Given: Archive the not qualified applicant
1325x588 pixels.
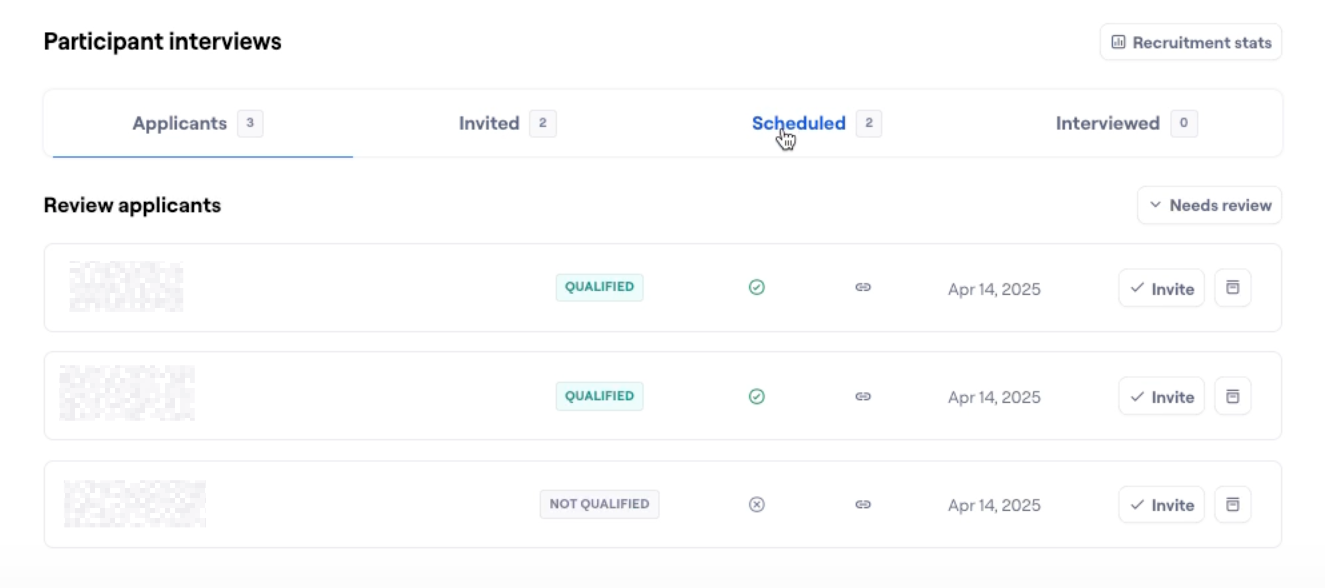Looking at the screenshot, I should (1233, 505).
